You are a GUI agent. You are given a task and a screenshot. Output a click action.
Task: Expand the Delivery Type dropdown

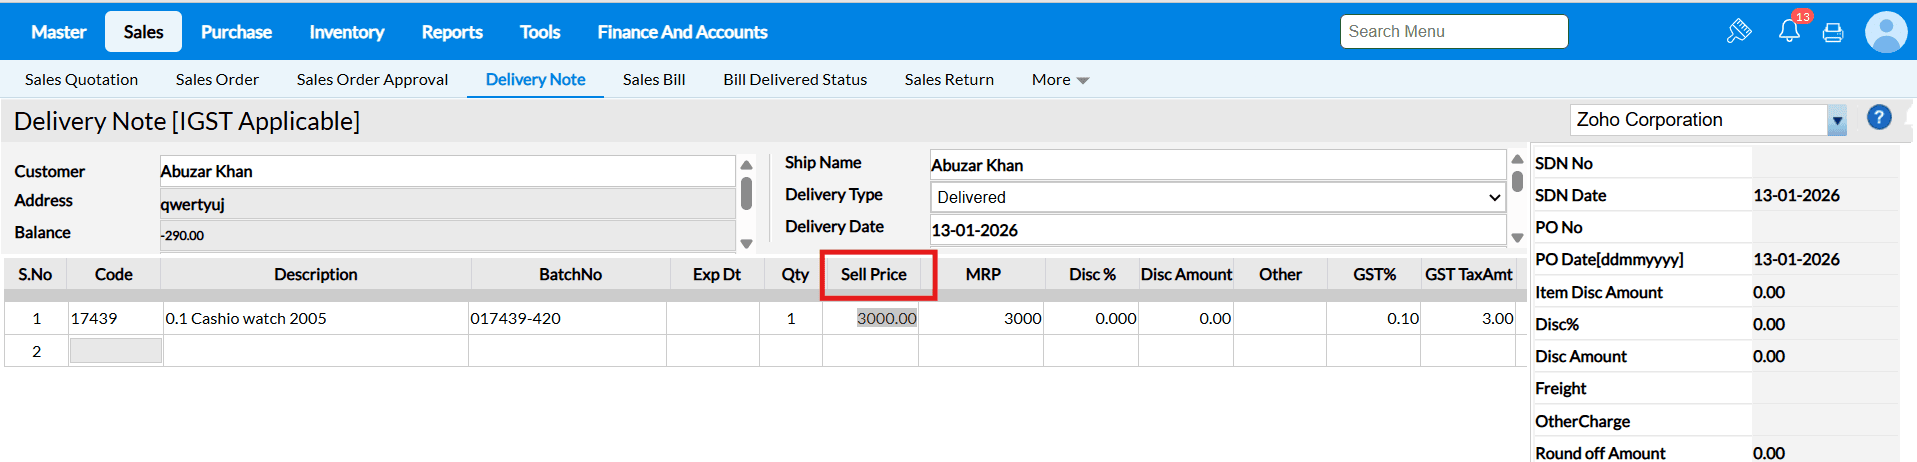(x=1217, y=197)
